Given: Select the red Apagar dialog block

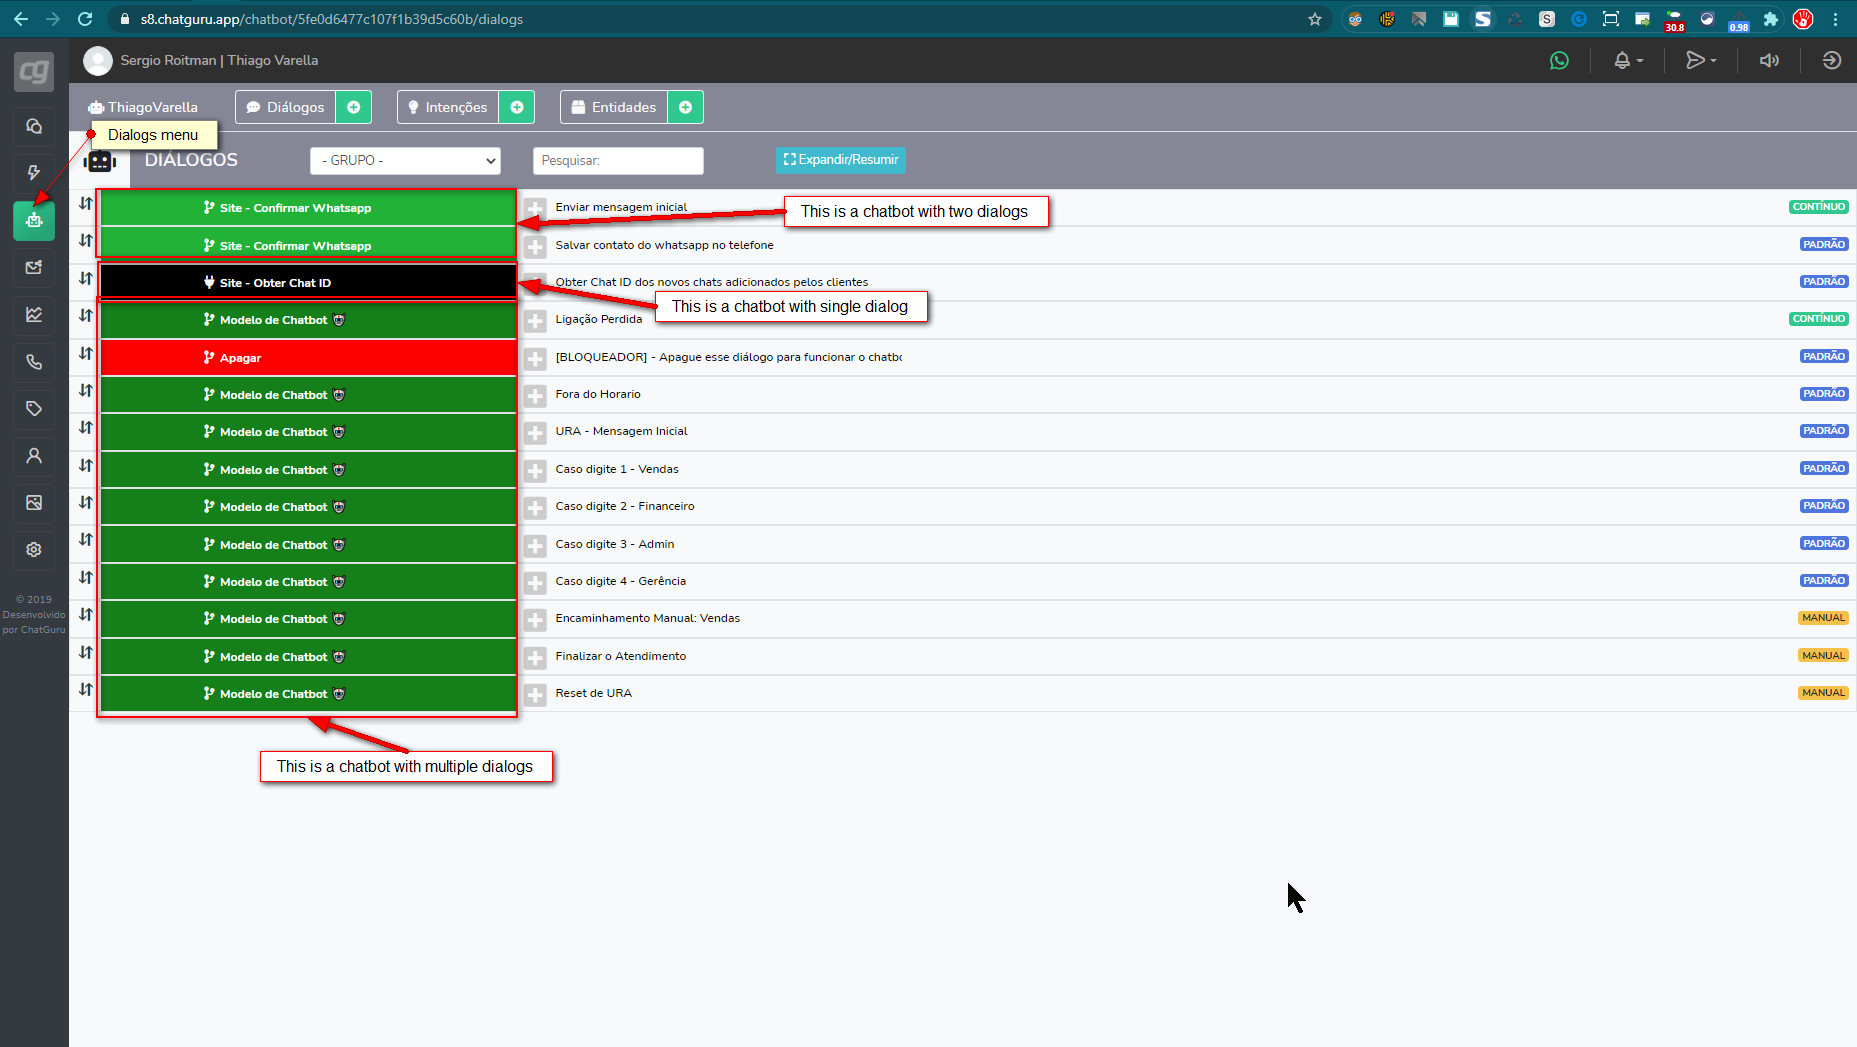Looking at the screenshot, I should click(x=308, y=358).
